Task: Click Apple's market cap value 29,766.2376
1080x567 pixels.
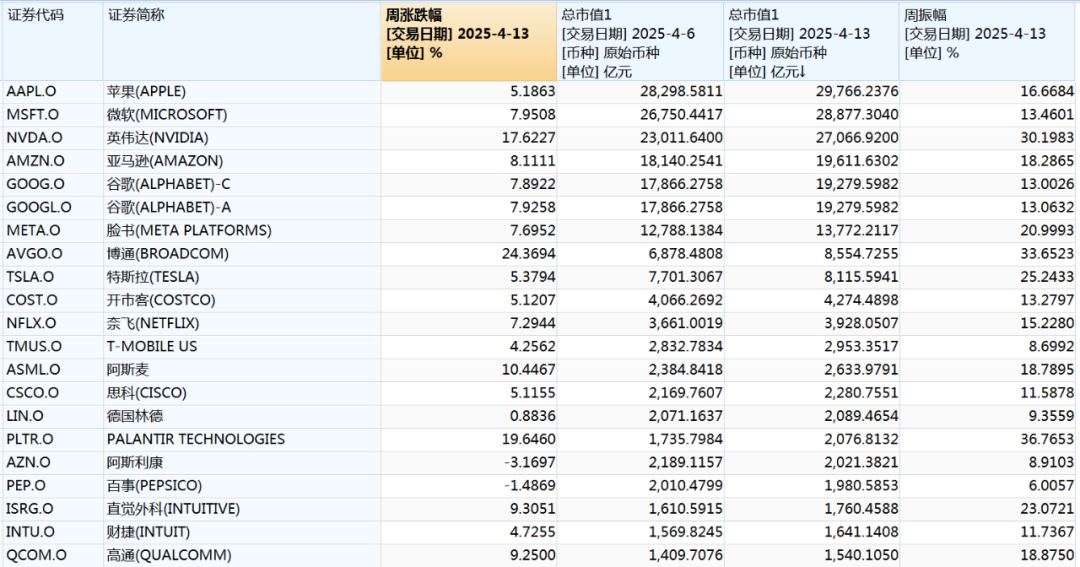Action: click(x=852, y=91)
